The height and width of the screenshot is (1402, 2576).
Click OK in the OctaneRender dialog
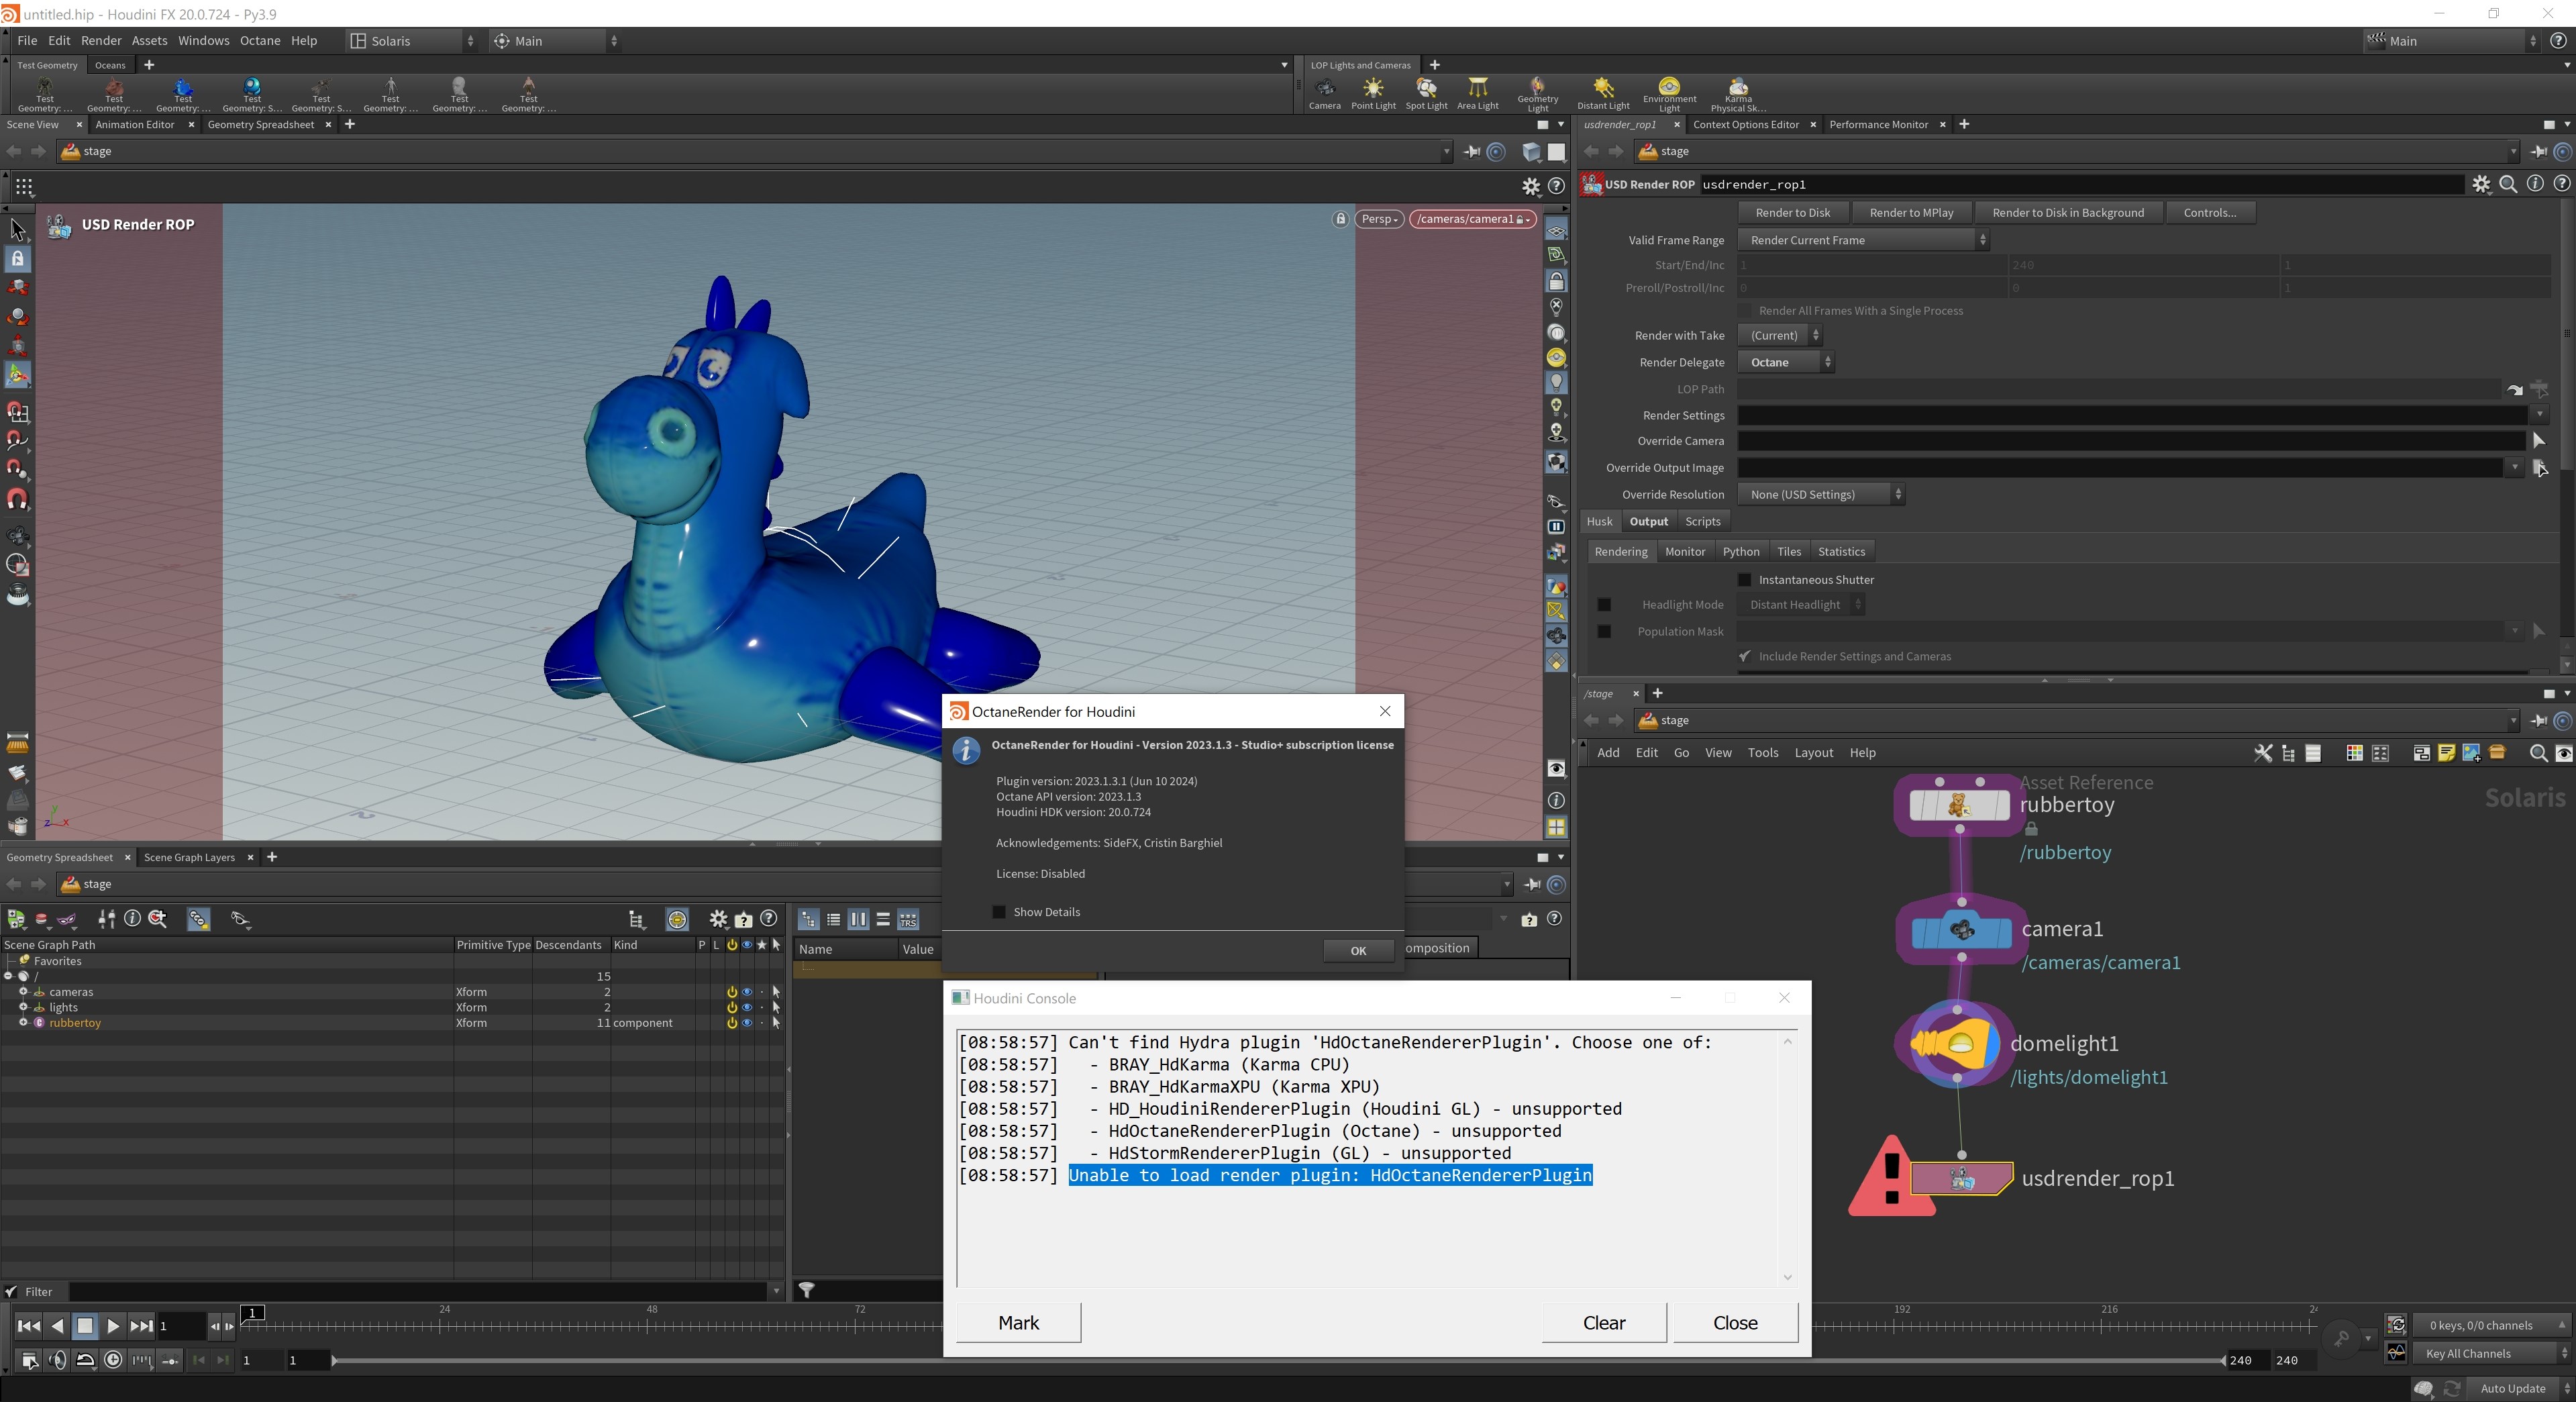(1357, 951)
